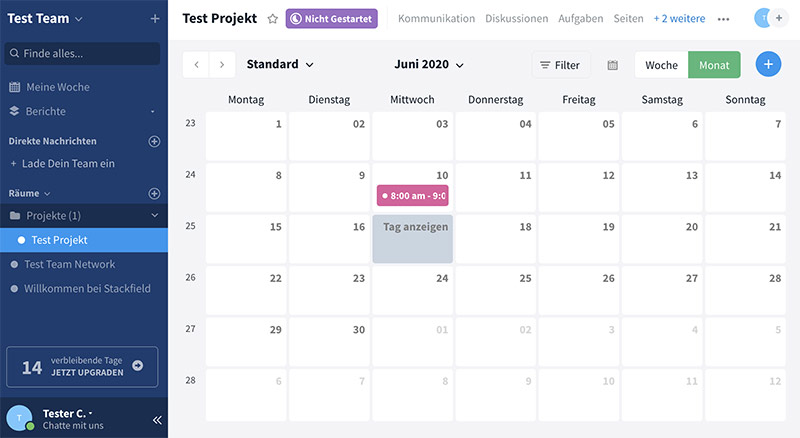The height and width of the screenshot is (438, 800).
Task: Collapse the sidebar with double-arrow icon
Action: 156,420
